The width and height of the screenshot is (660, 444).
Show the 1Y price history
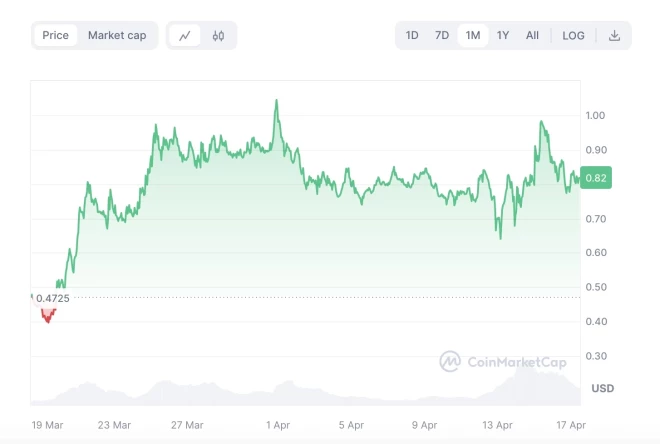tap(503, 35)
